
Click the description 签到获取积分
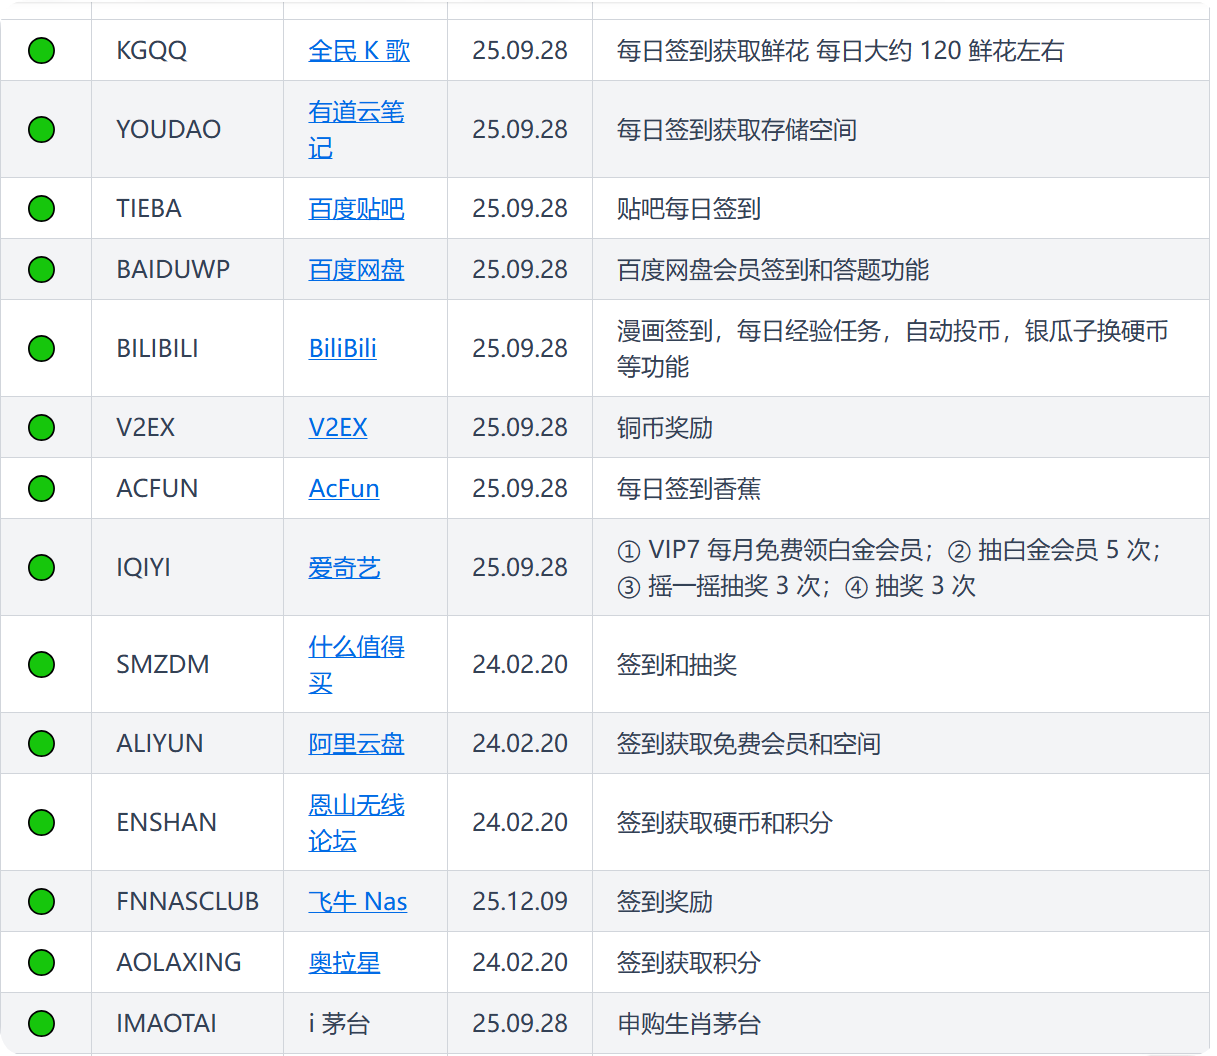[689, 962]
